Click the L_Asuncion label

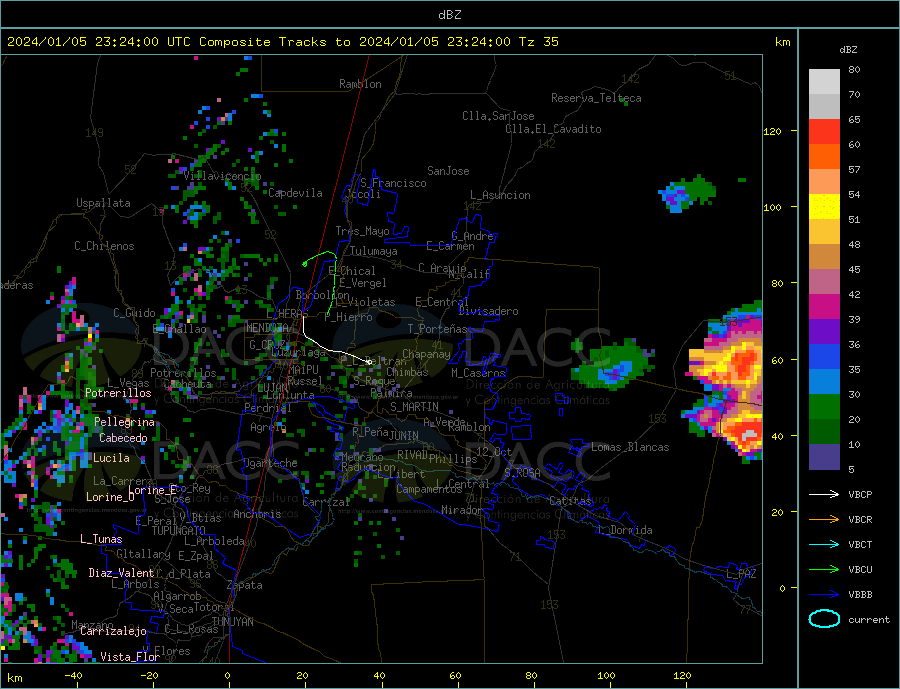tap(500, 195)
